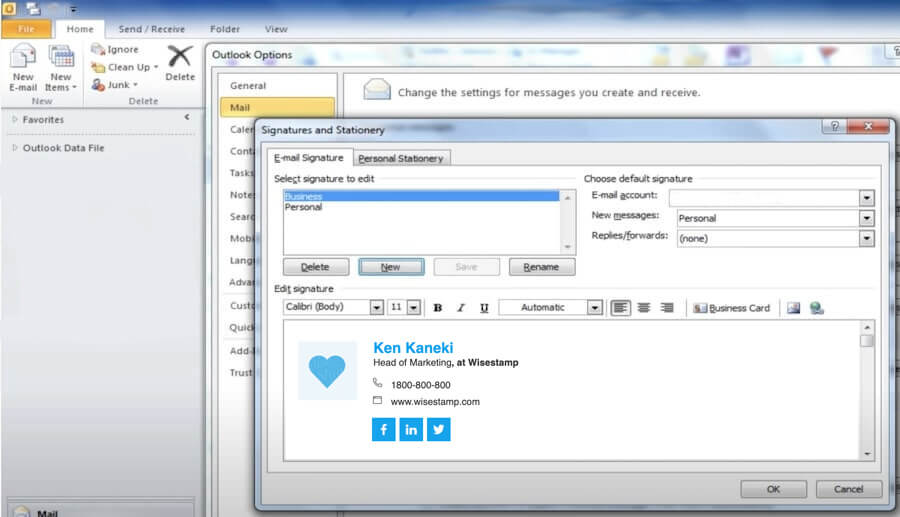Click the signature editor scrollbar thumb
This screenshot has width=900, height=517.
[x=867, y=341]
